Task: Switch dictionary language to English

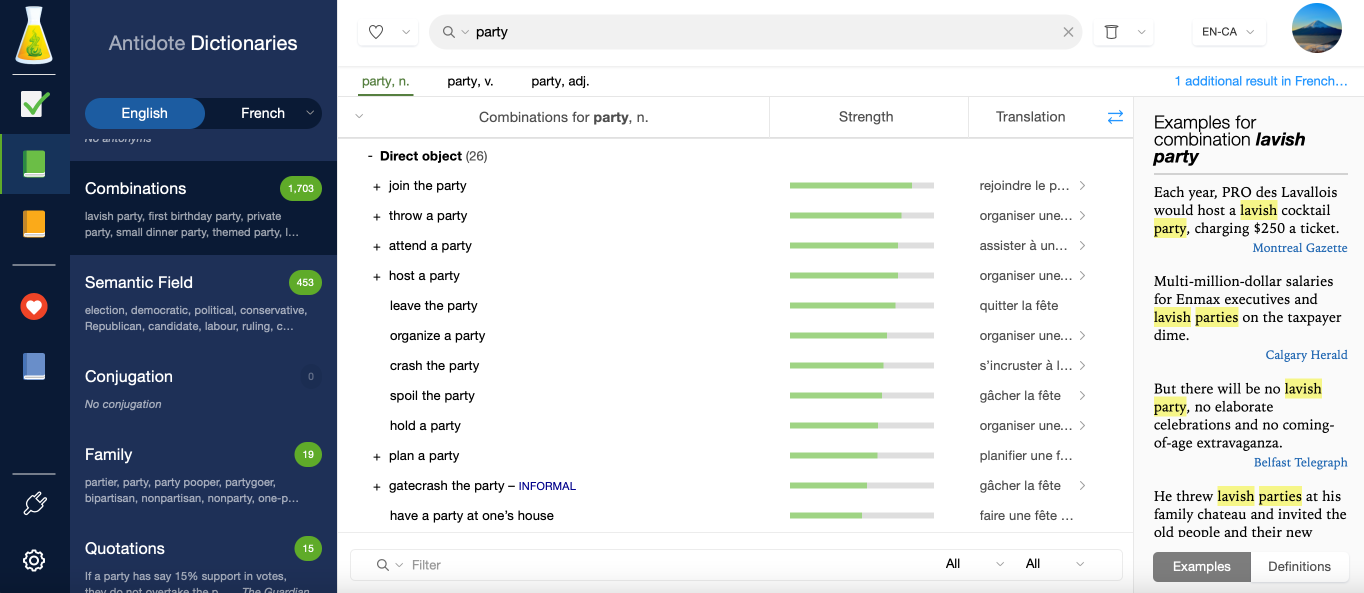Action: [x=145, y=113]
